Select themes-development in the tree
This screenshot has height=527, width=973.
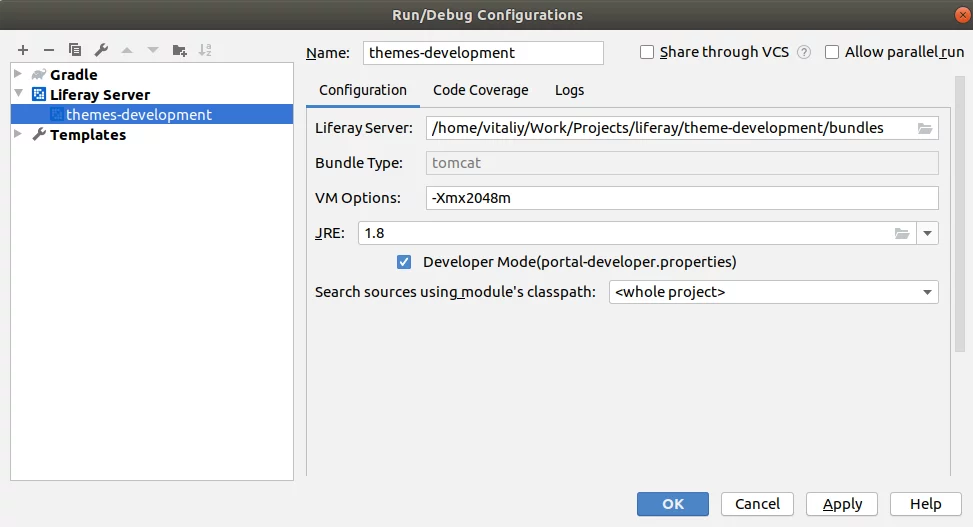click(x=152, y=114)
